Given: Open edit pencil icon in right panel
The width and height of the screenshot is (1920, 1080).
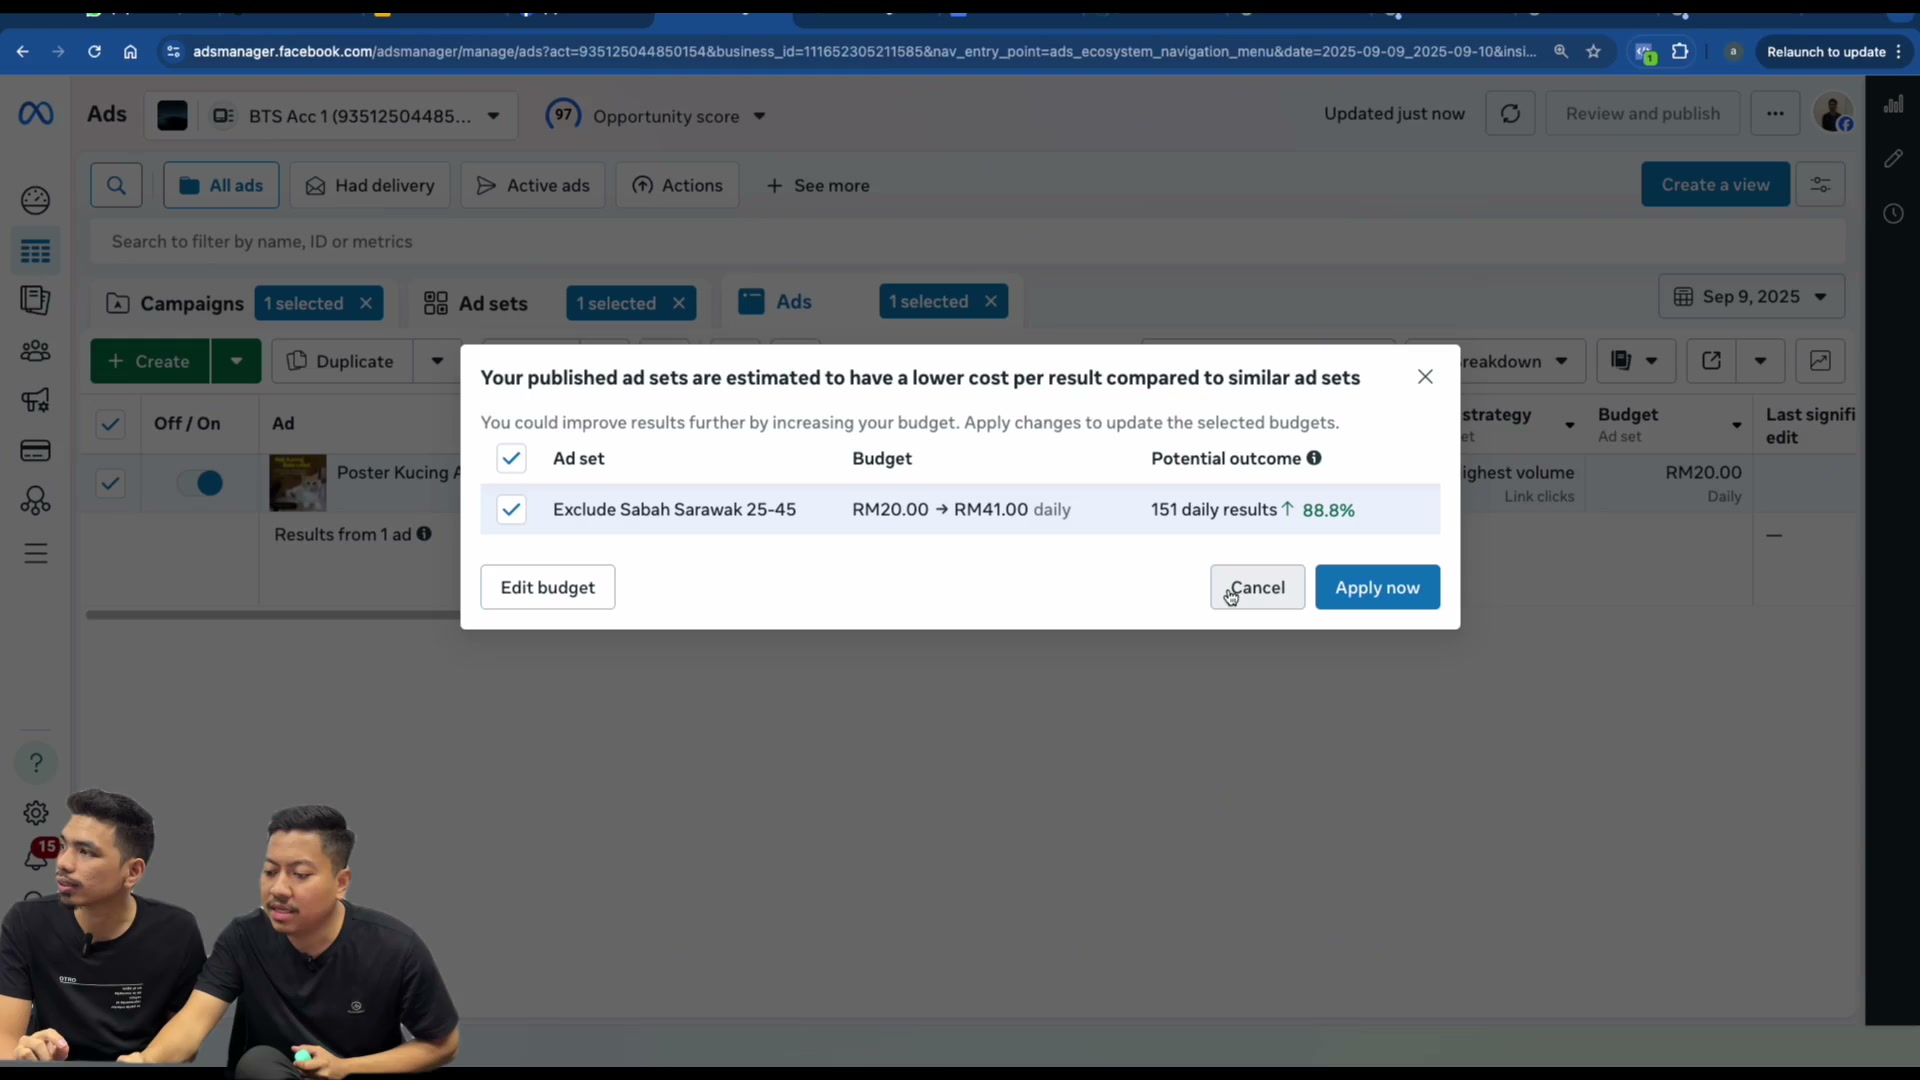Looking at the screenshot, I should 1893,159.
